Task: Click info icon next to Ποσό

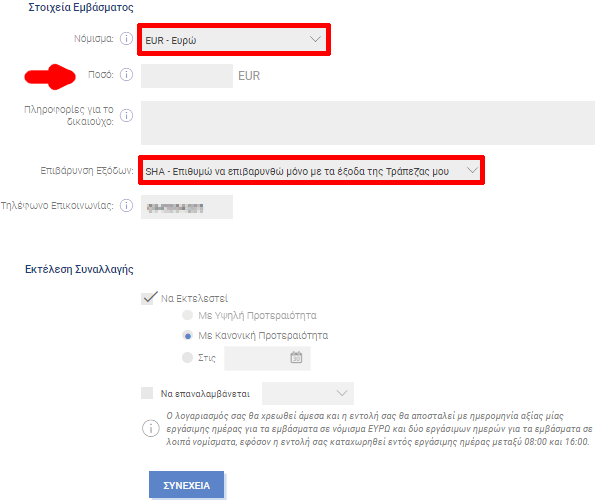Action: point(126,74)
